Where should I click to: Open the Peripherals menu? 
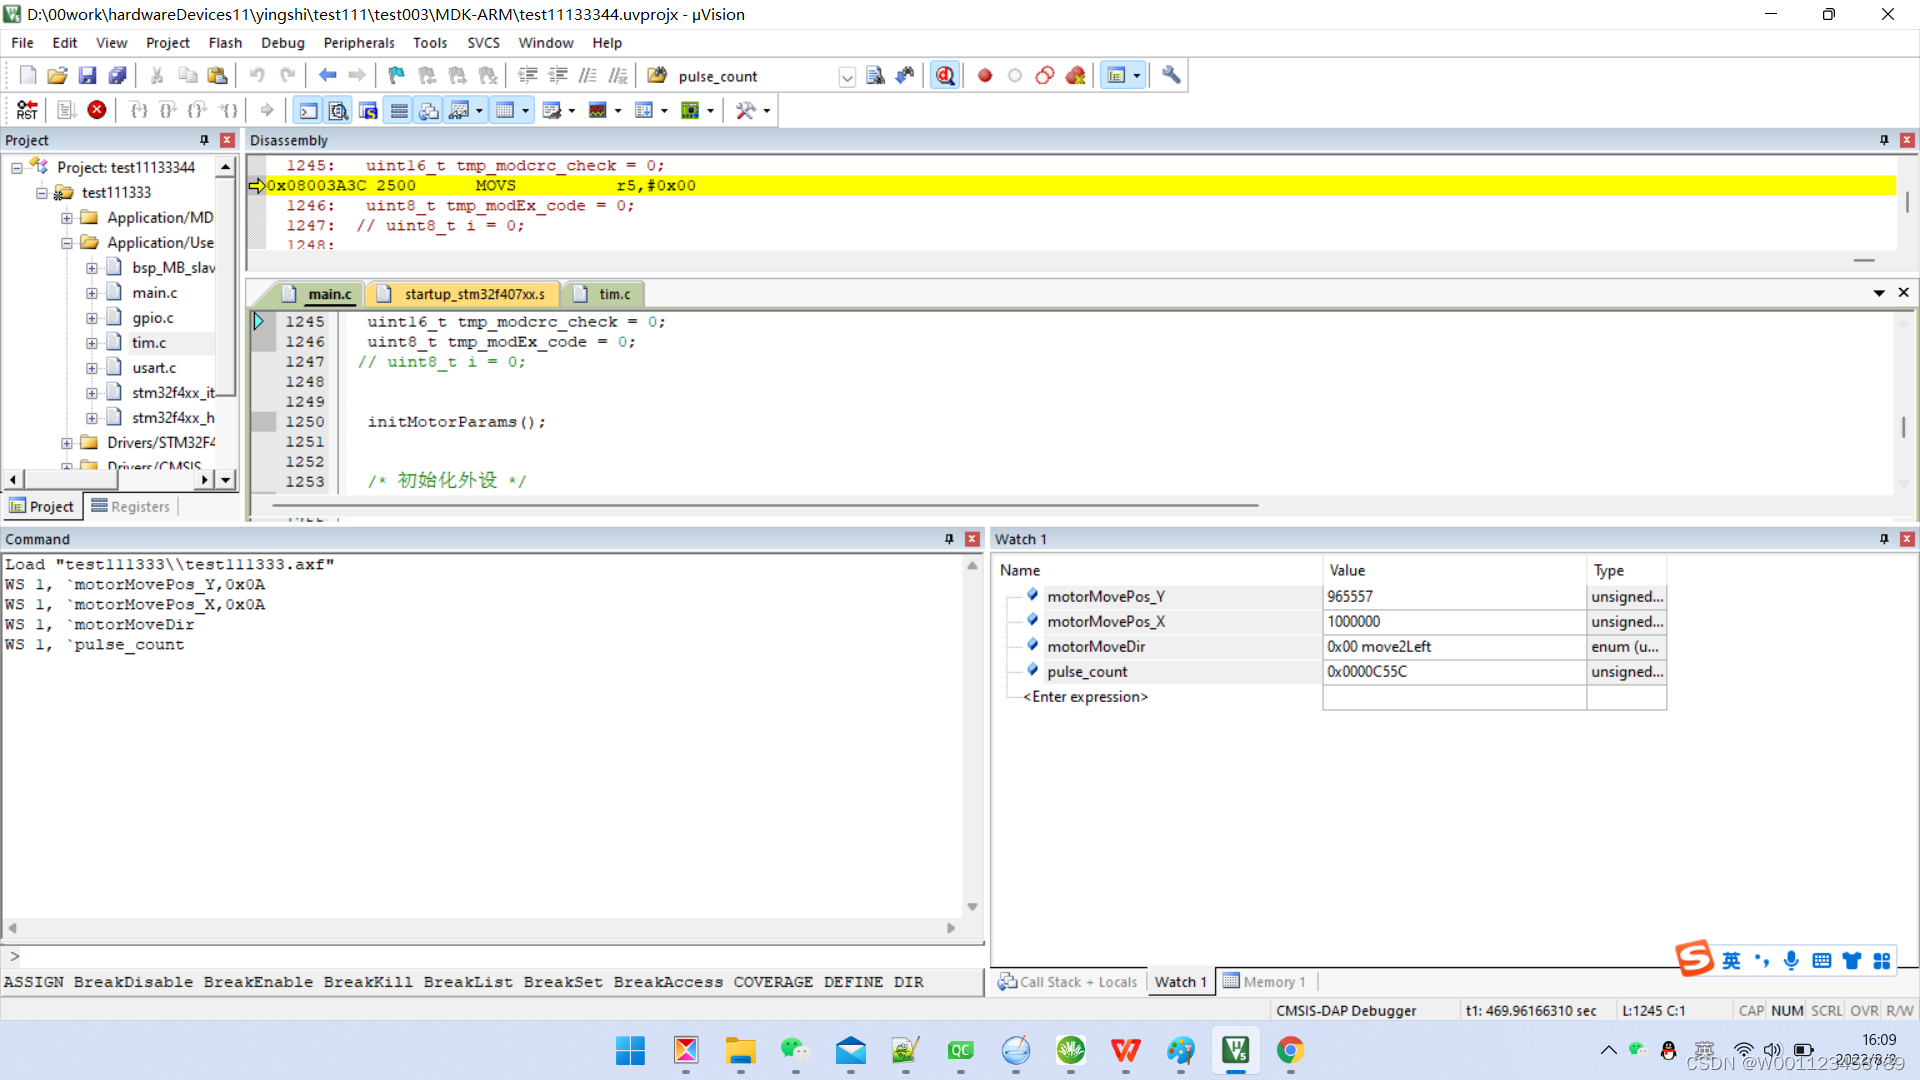(358, 42)
